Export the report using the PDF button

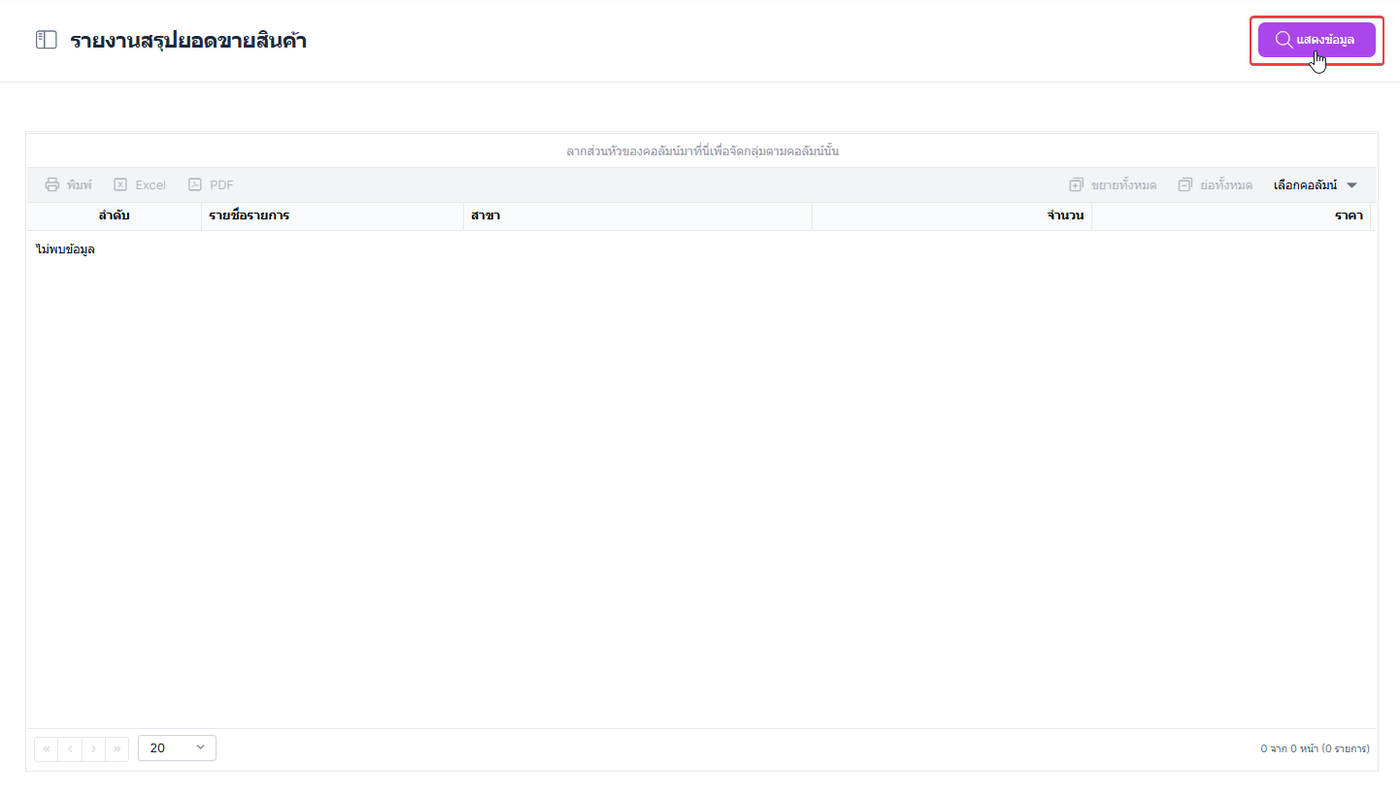point(211,185)
